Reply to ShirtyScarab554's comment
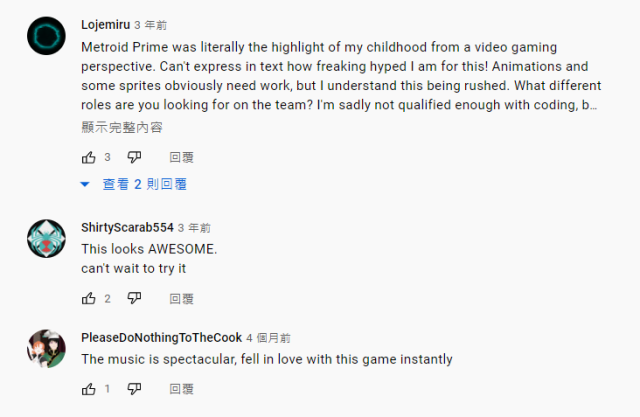Screen dimensions: 640x417 (181, 298)
